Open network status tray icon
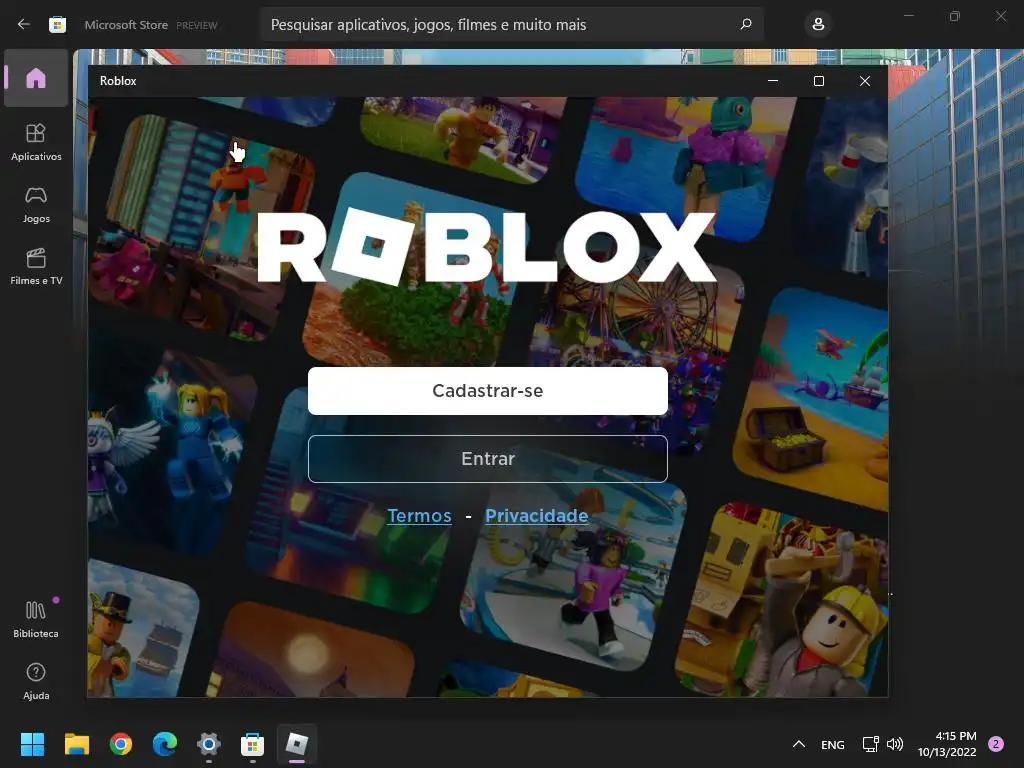Image resolution: width=1024 pixels, height=768 pixels. pyautogui.click(x=871, y=744)
